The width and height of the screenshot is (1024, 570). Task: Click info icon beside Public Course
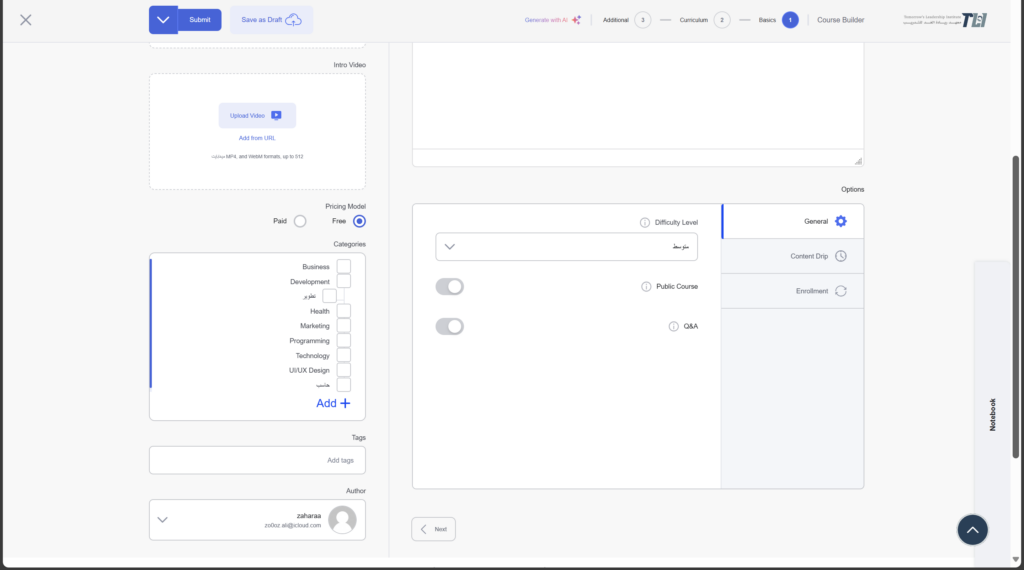[646, 287]
